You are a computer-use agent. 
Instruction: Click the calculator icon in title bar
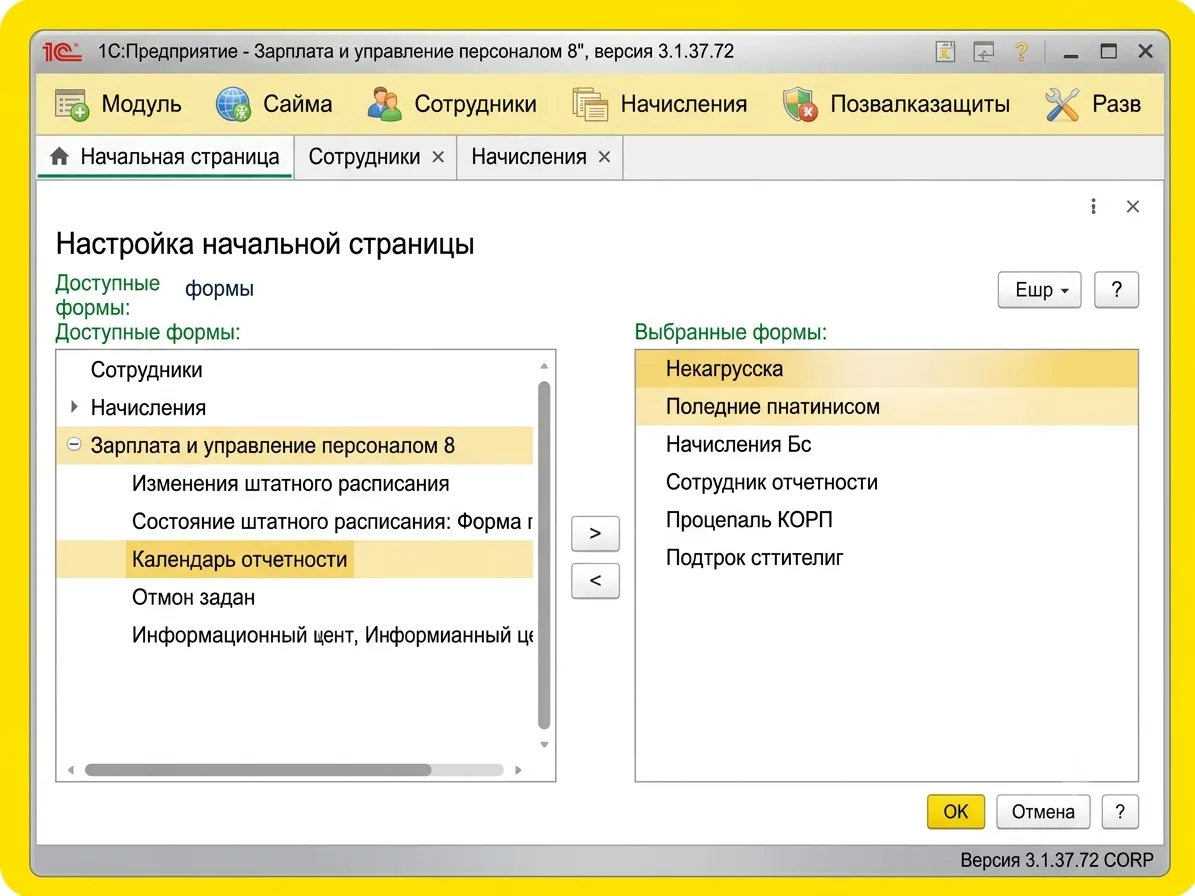point(945,52)
